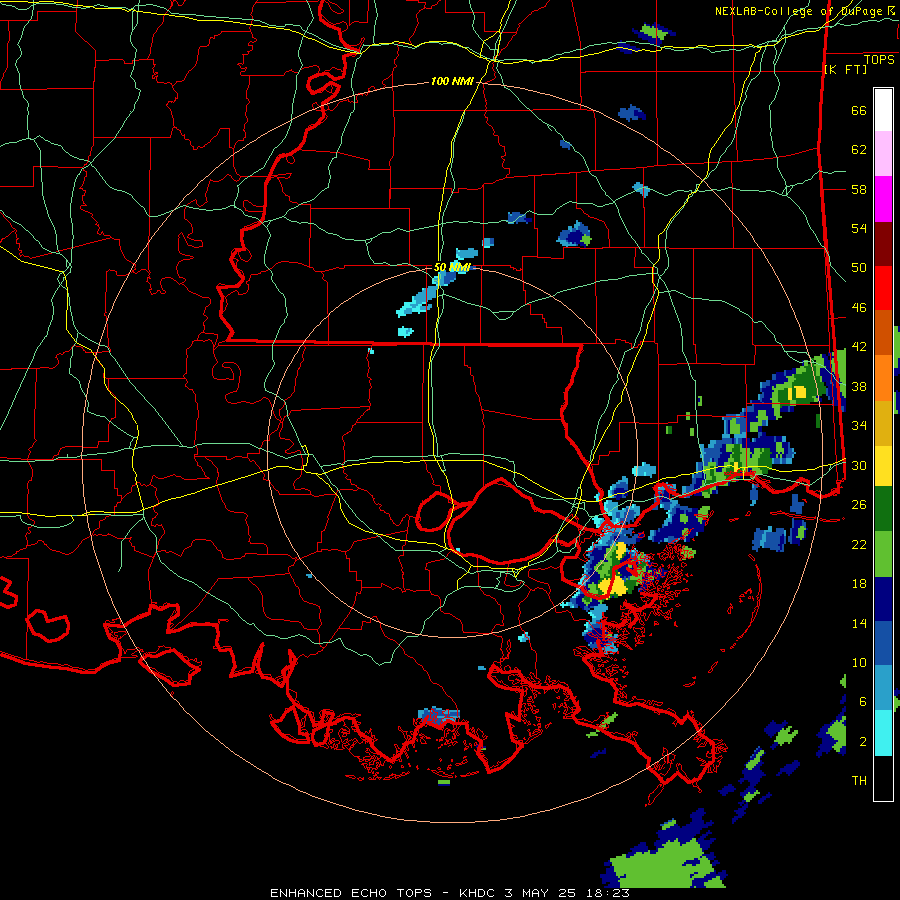The image size is (900, 900).
Task: Click the 26 legend value
Action: pos(859,505)
